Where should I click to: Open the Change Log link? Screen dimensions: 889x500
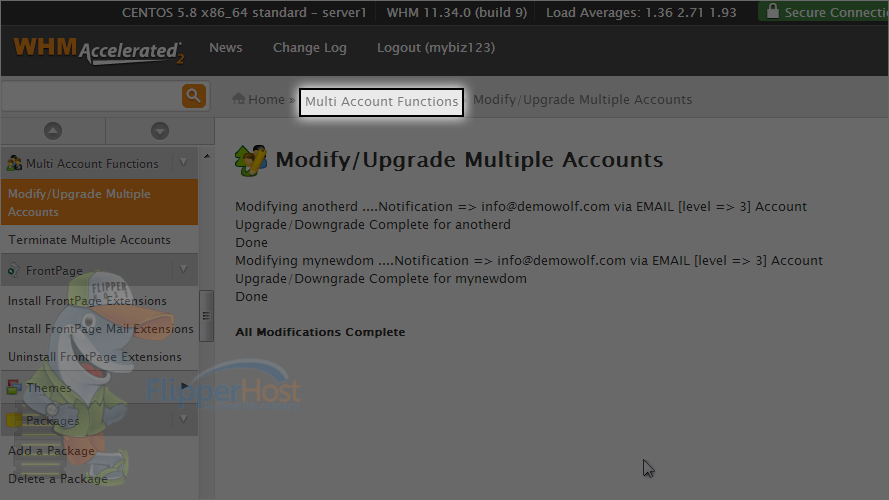(310, 48)
